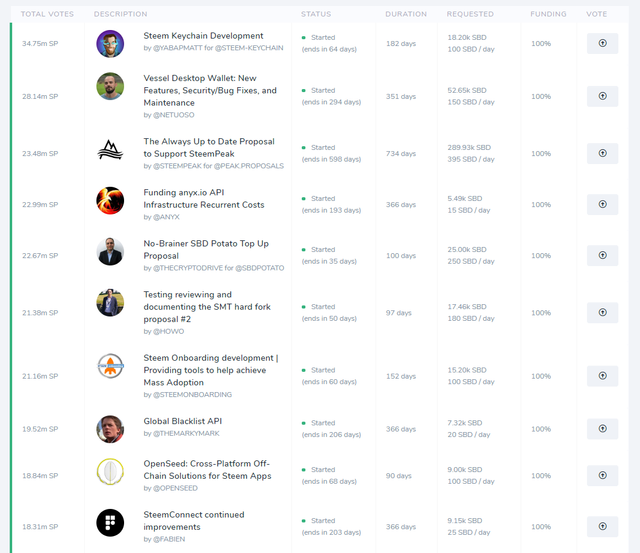Upvote the Steem Keychain Development proposal
Image resolution: width=640 pixels, height=553 pixels.
click(x=602, y=43)
